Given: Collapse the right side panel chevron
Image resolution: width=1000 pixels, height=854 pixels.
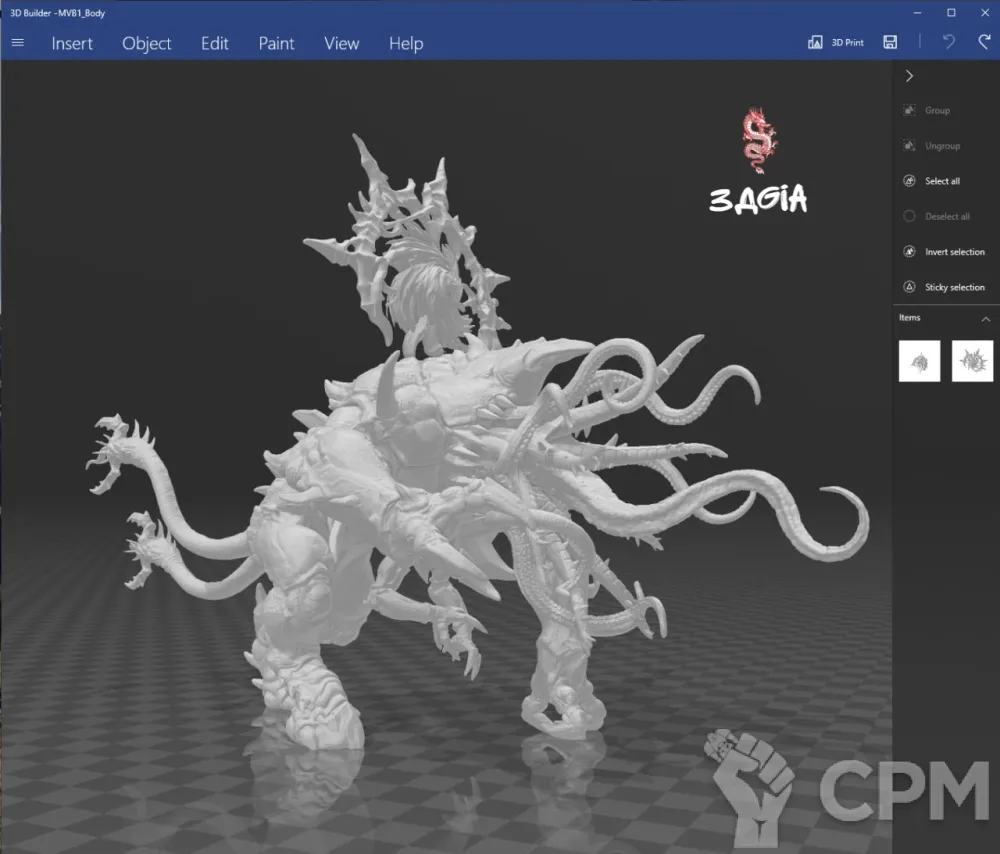Looking at the screenshot, I should click(x=909, y=76).
